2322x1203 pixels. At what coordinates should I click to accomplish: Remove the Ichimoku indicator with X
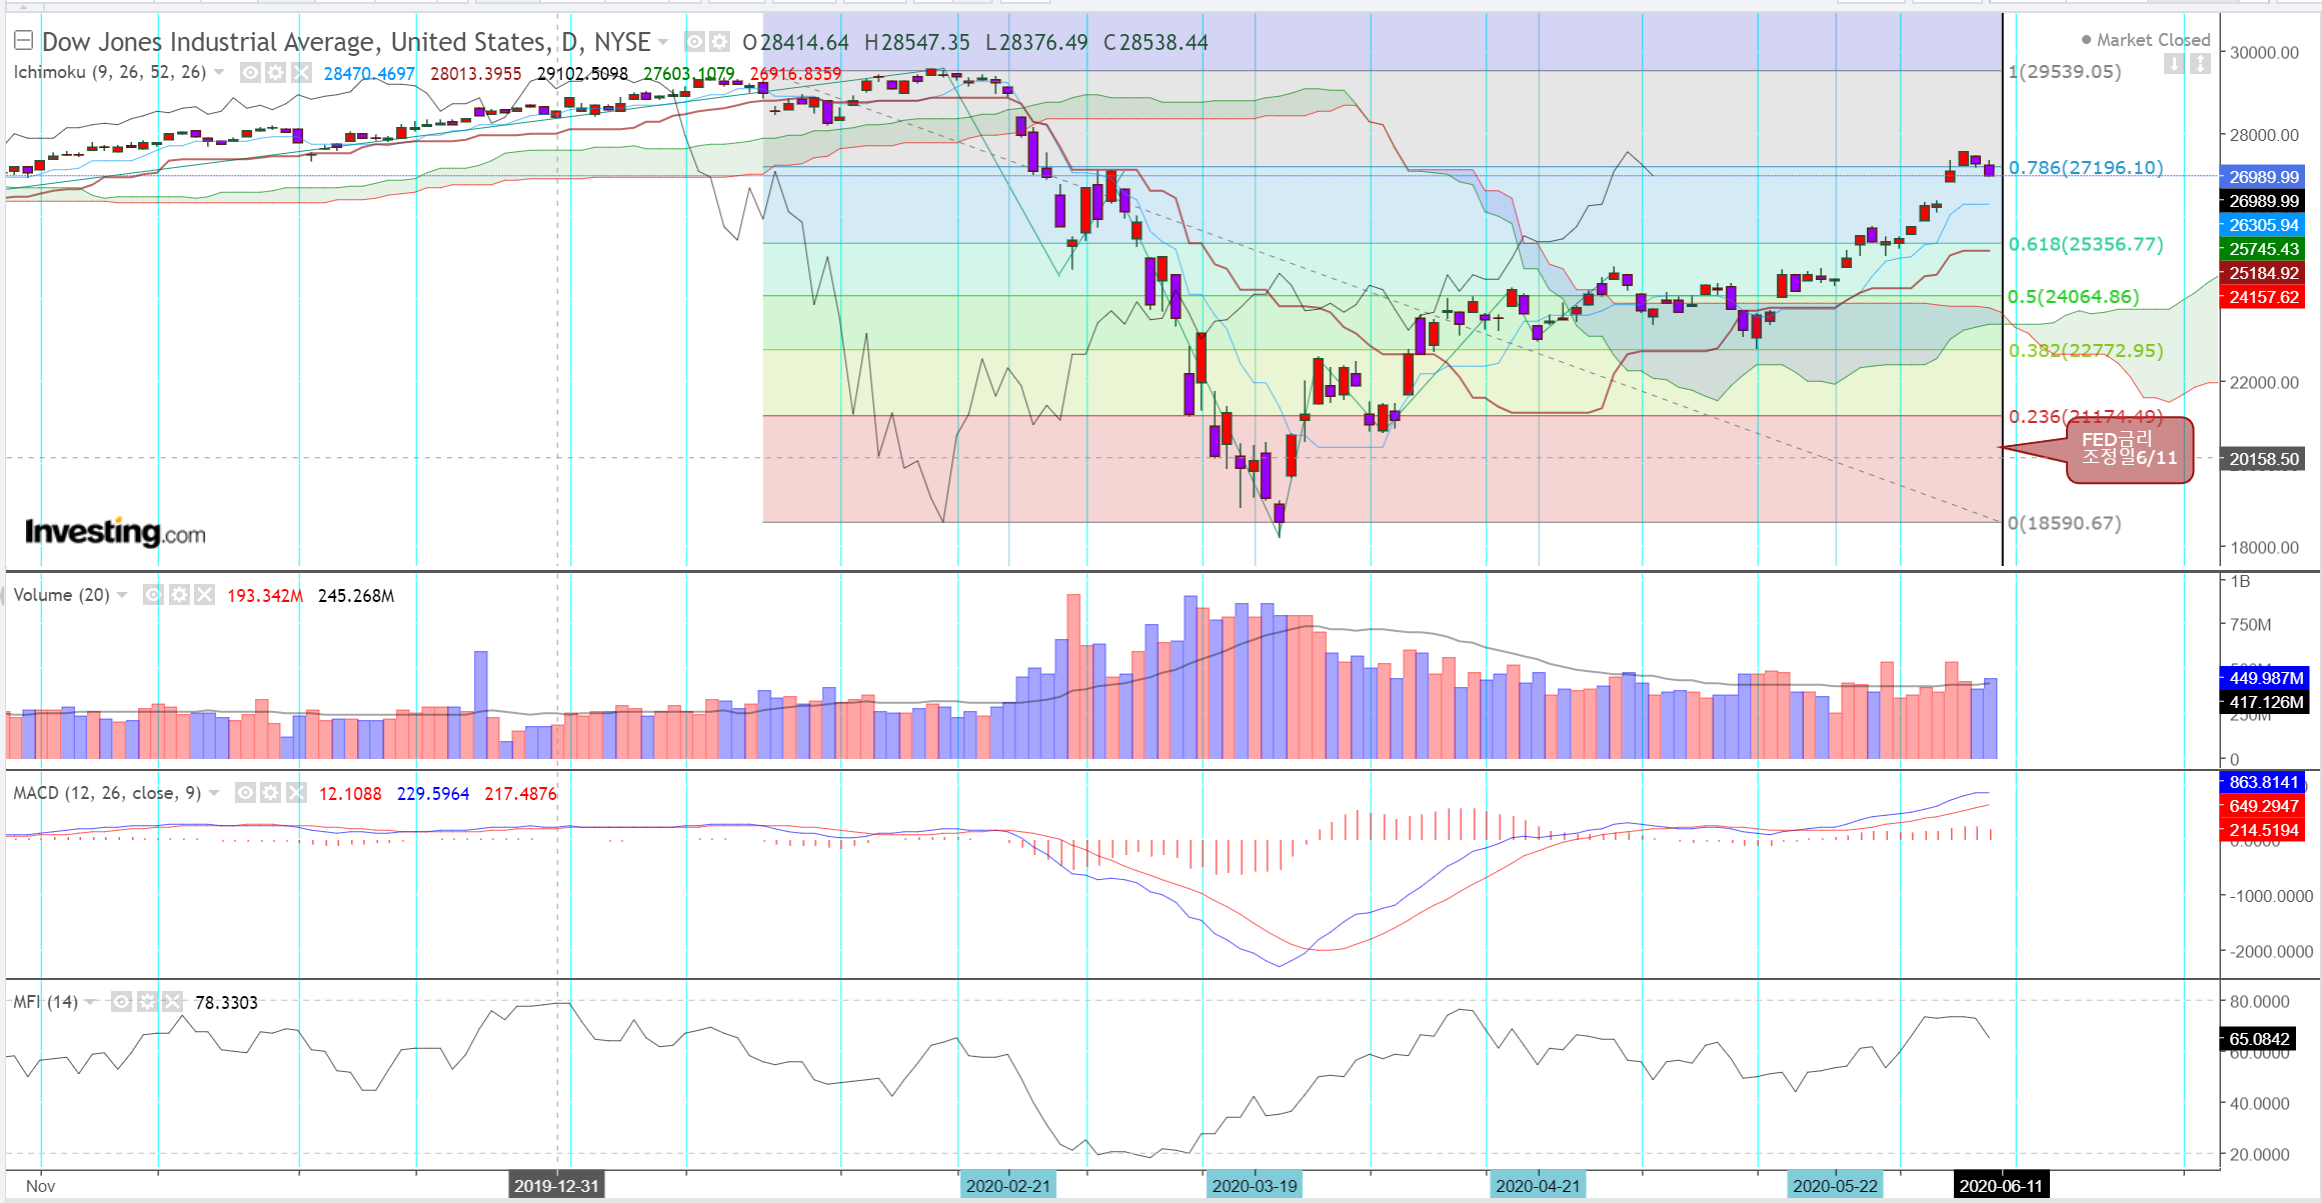300,72
